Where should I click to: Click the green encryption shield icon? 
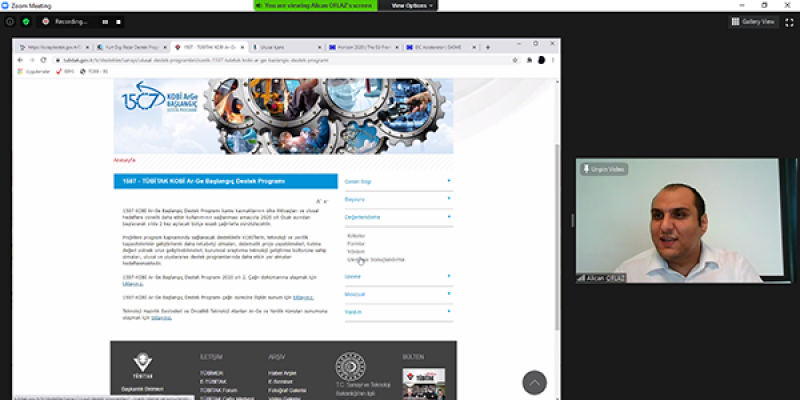(26, 22)
